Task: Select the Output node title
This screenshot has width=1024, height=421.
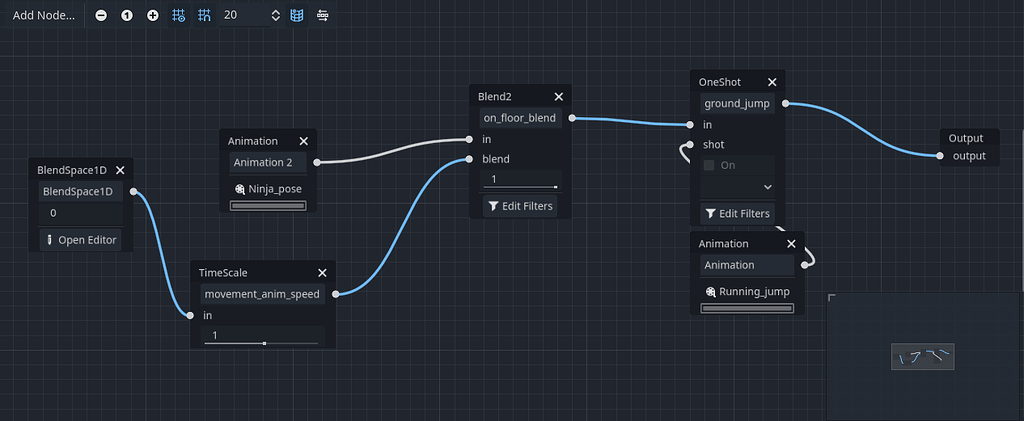Action: tap(966, 138)
